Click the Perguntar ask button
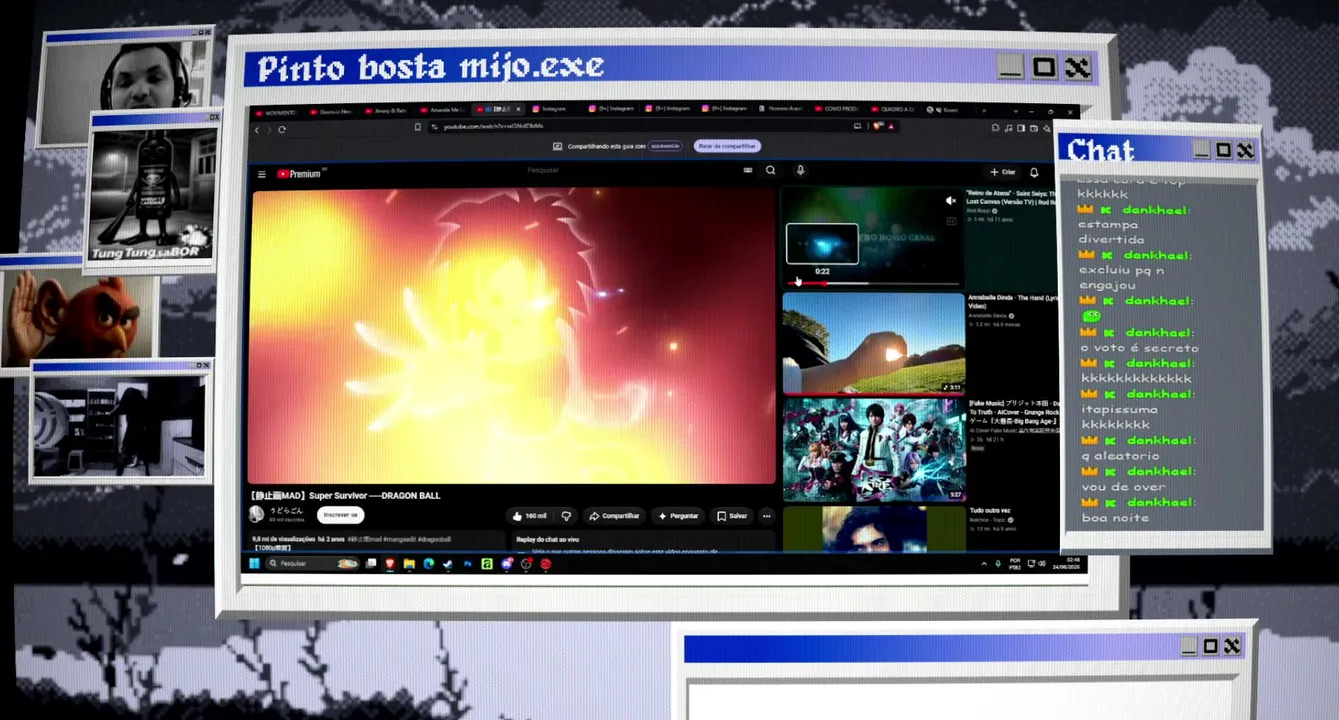The width and height of the screenshot is (1339, 720). [678, 516]
